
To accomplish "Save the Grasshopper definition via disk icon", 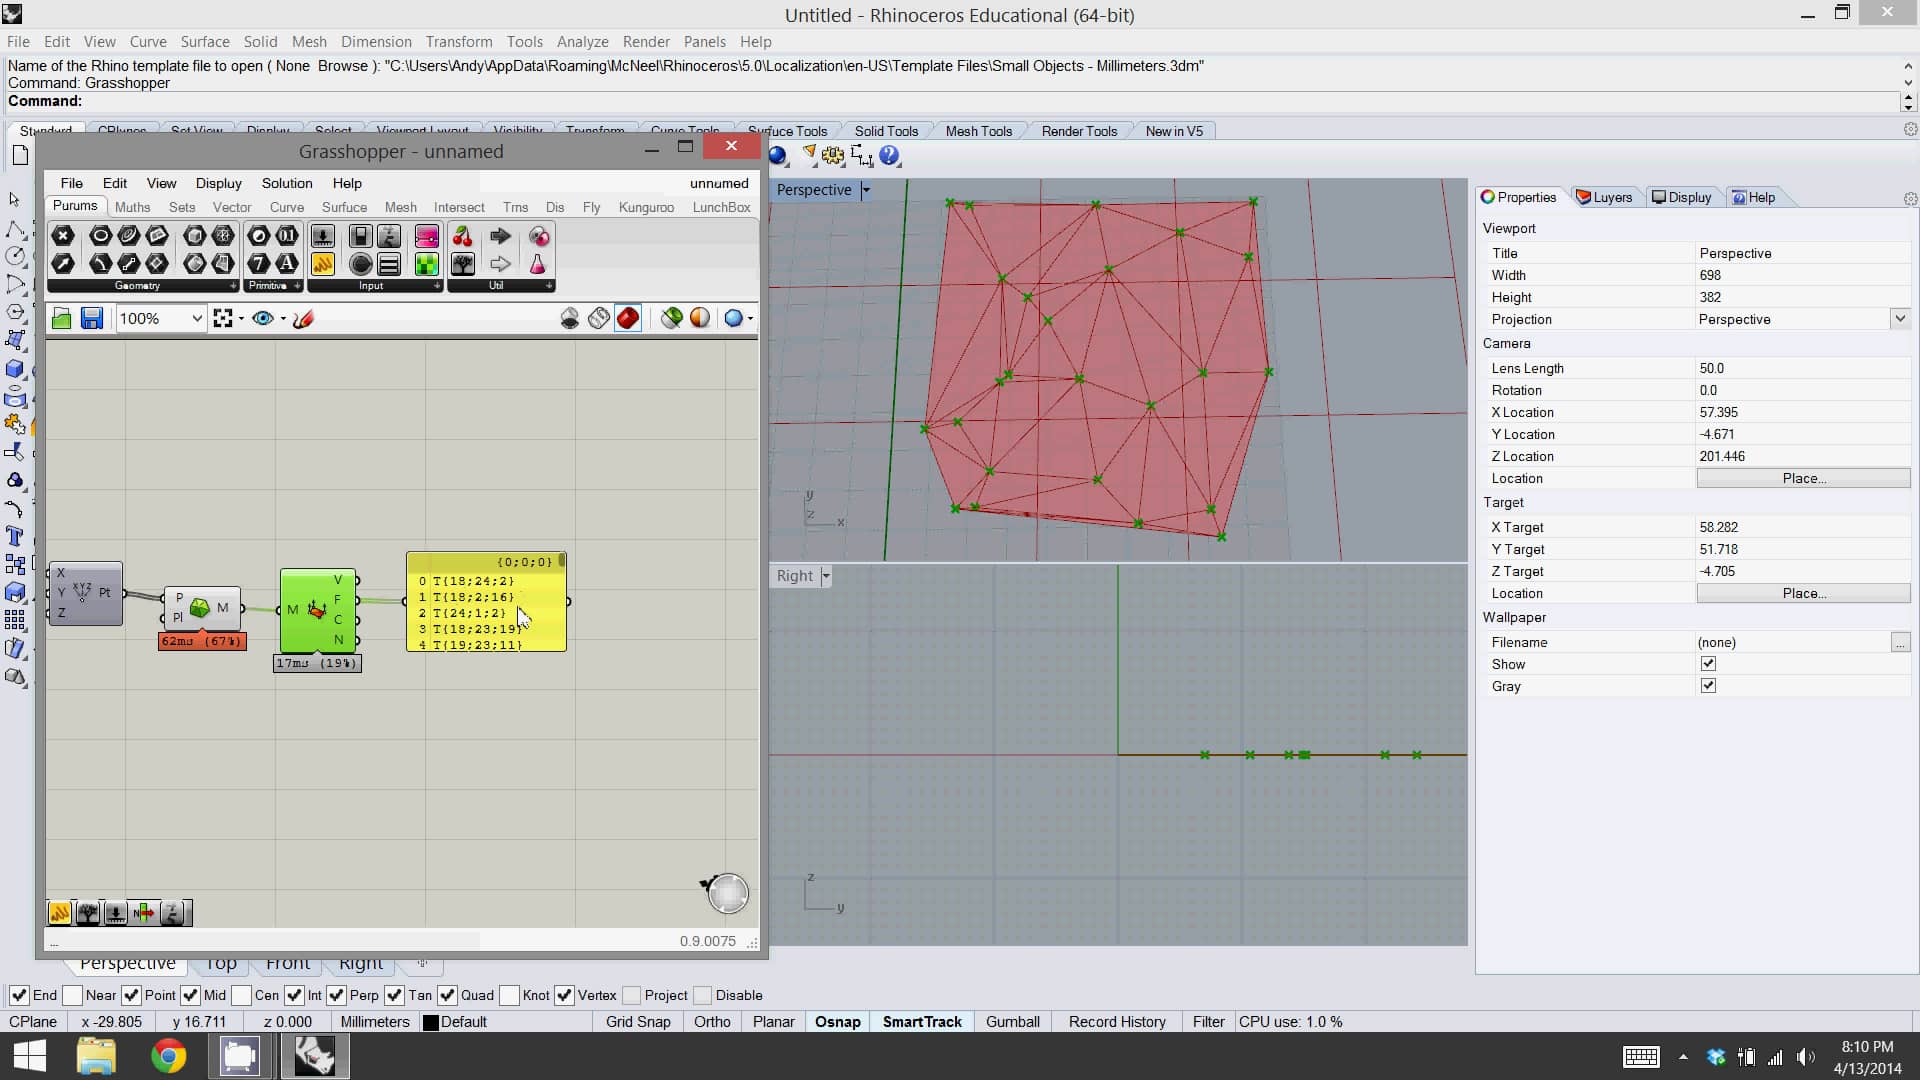I will pyautogui.click(x=92, y=318).
